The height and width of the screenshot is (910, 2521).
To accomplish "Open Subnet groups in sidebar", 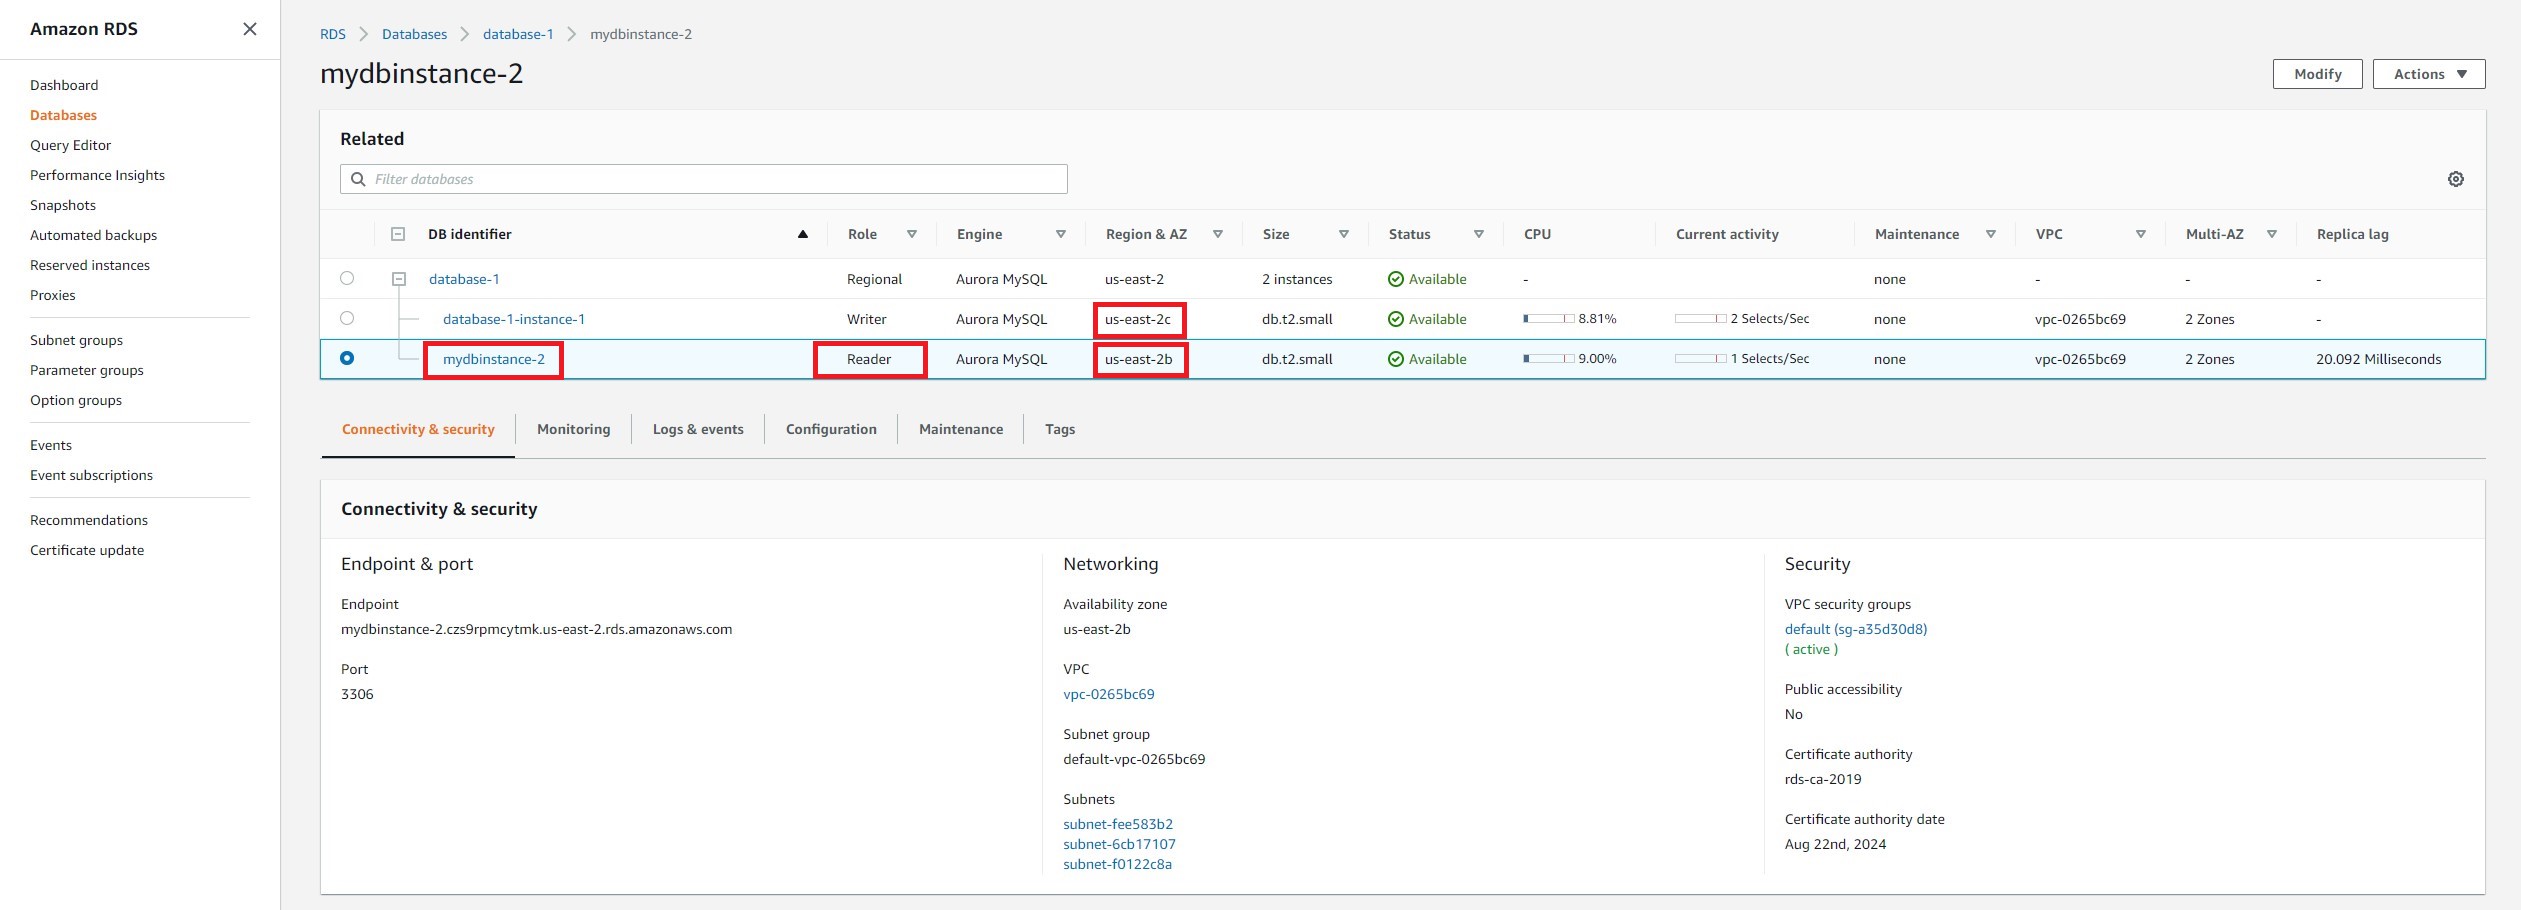I will [76, 340].
